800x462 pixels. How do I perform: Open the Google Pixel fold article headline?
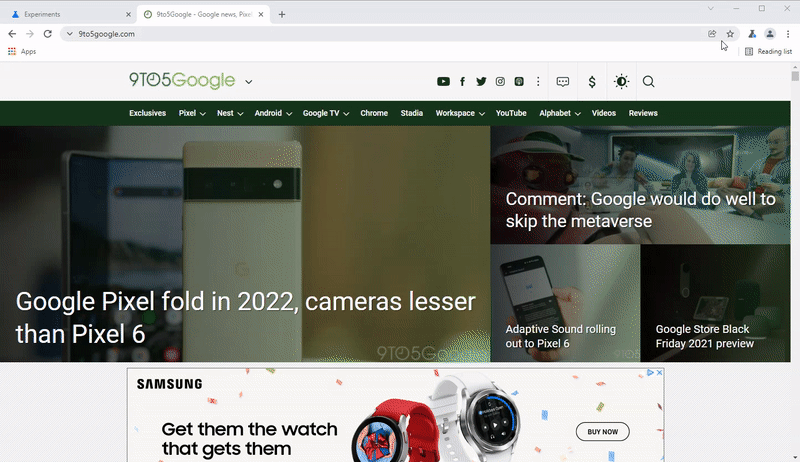click(x=245, y=317)
